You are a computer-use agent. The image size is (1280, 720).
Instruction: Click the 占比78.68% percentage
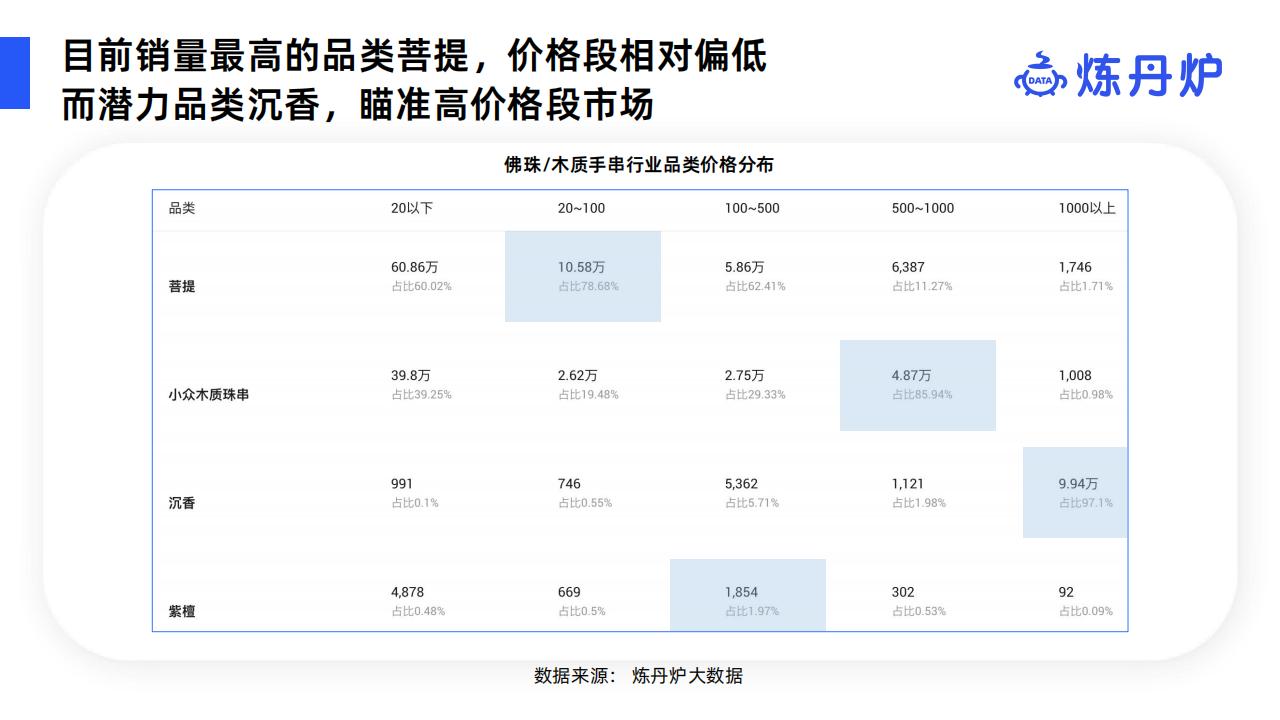click(x=588, y=286)
